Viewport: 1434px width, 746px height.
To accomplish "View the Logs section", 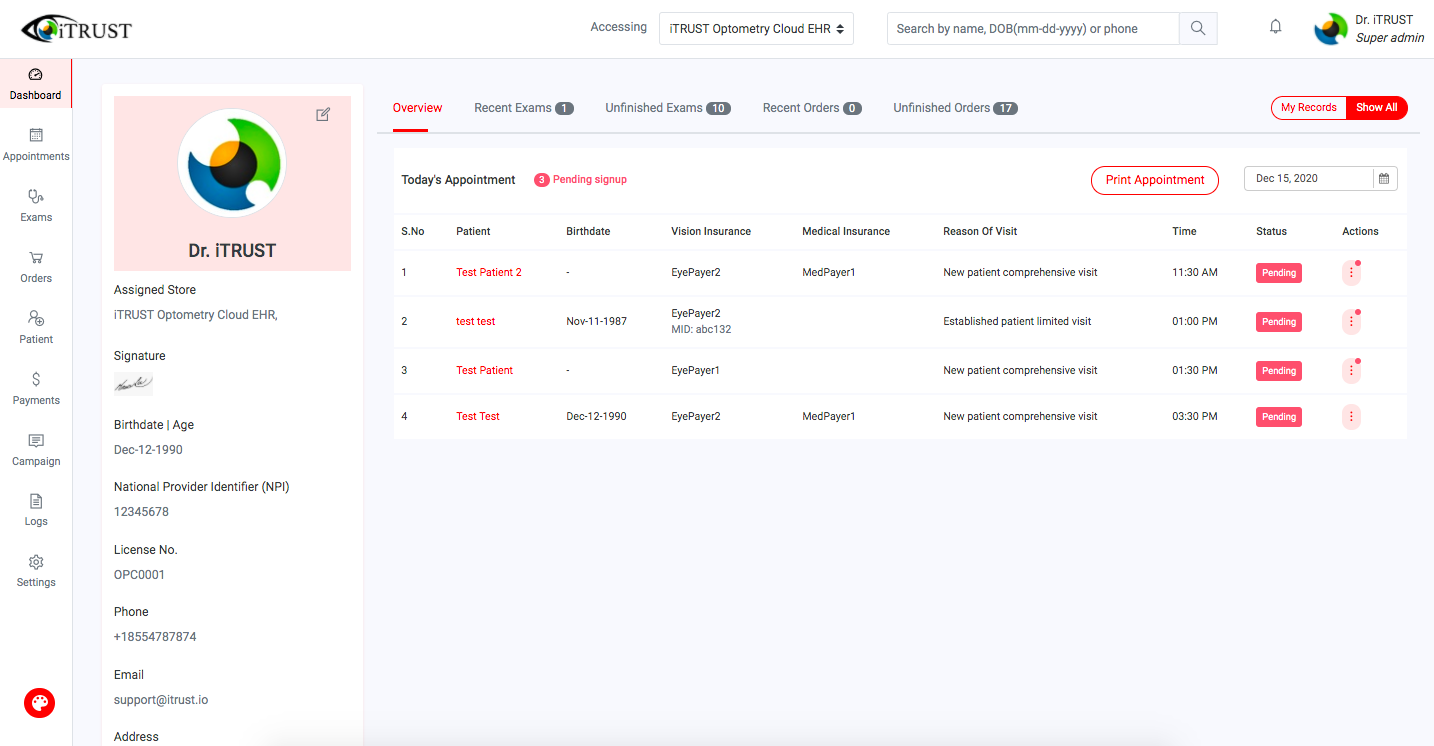I will 36,511.
